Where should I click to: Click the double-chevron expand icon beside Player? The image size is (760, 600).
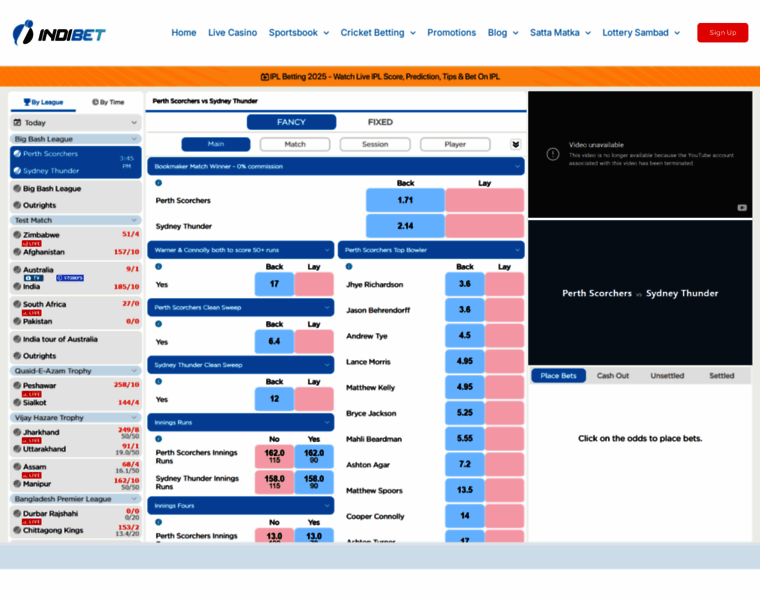[516, 144]
